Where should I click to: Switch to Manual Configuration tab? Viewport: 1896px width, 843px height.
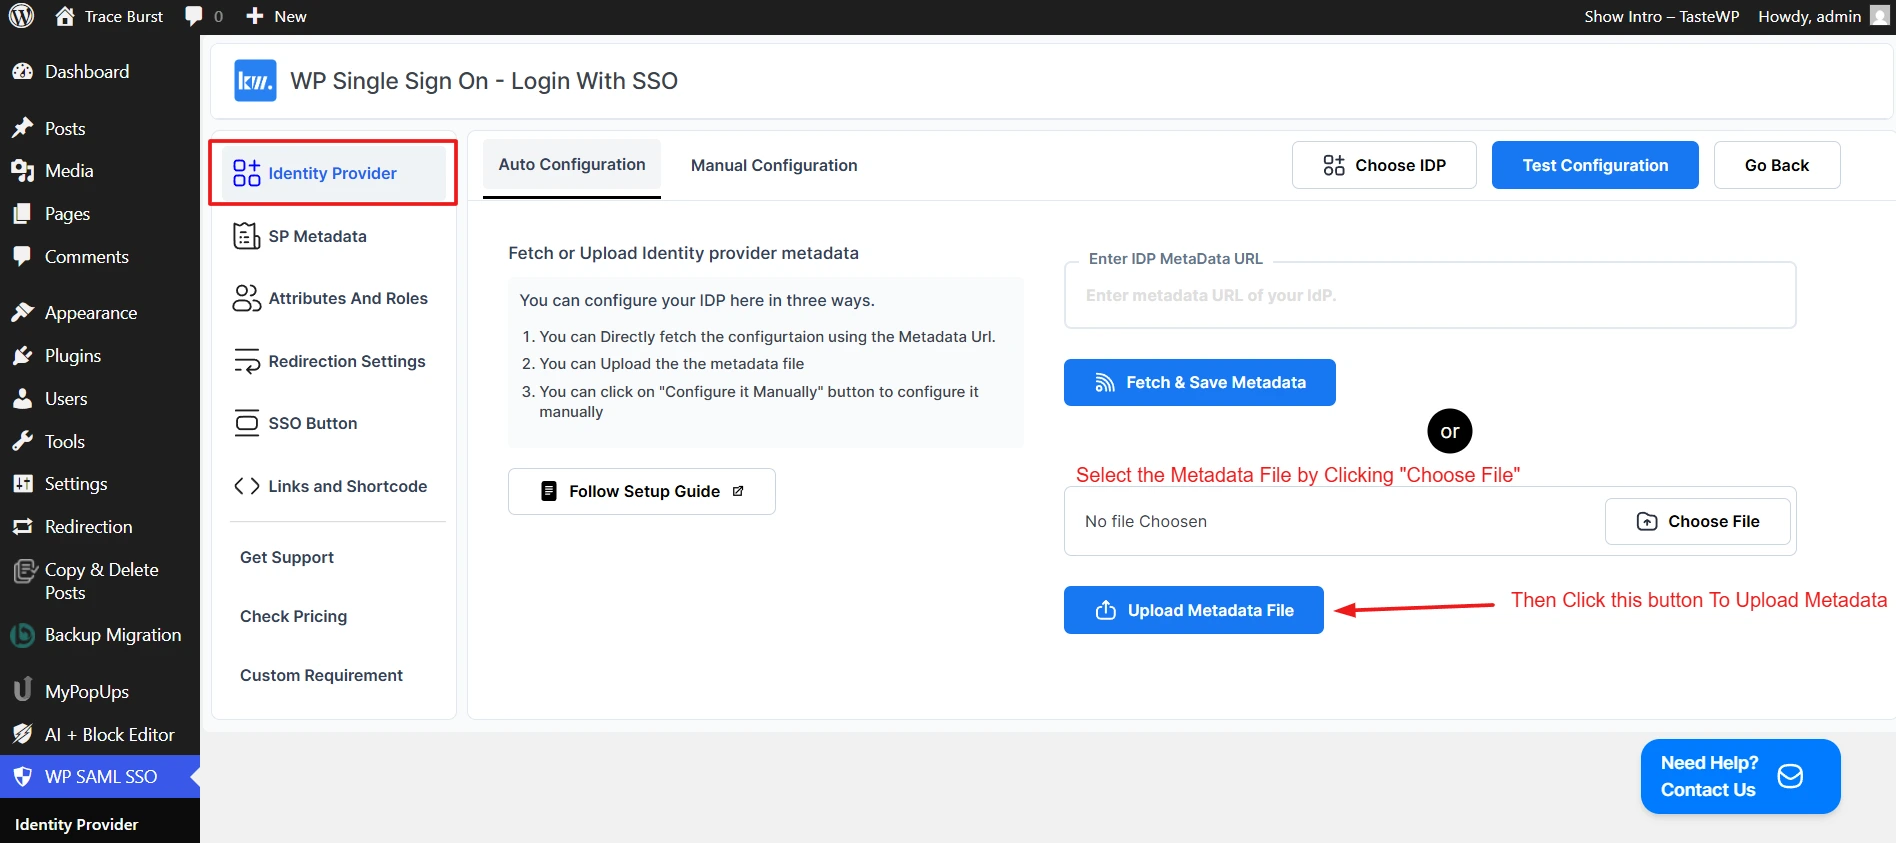pyautogui.click(x=774, y=165)
